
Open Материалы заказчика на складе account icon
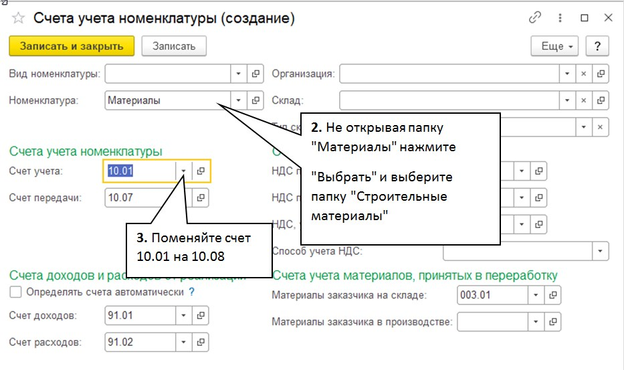(x=553, y=295)
